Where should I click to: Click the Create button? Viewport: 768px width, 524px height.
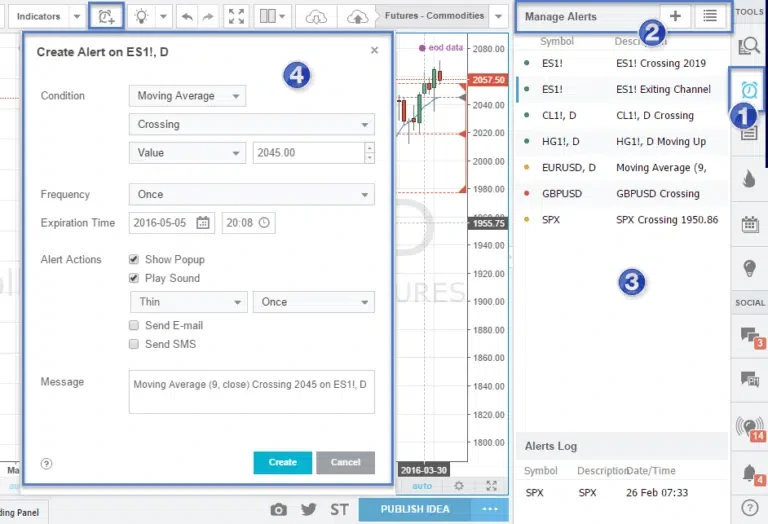(x=283, y=462)
